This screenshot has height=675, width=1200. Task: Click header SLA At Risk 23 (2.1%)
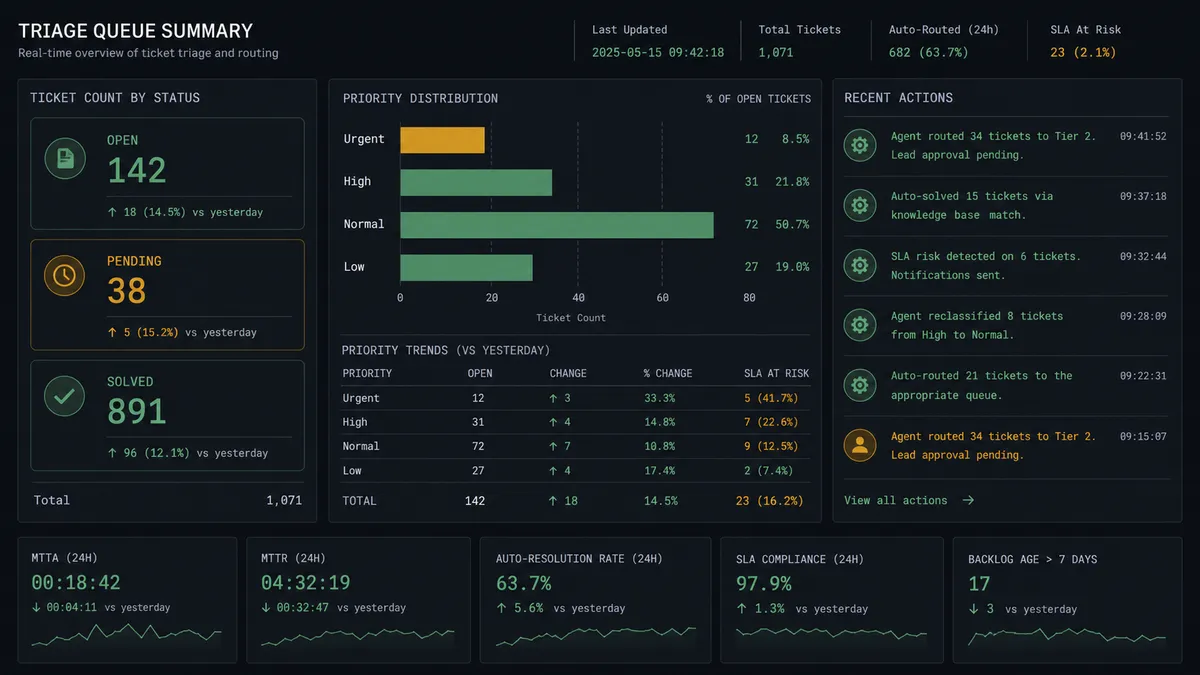coord(1083,52)
